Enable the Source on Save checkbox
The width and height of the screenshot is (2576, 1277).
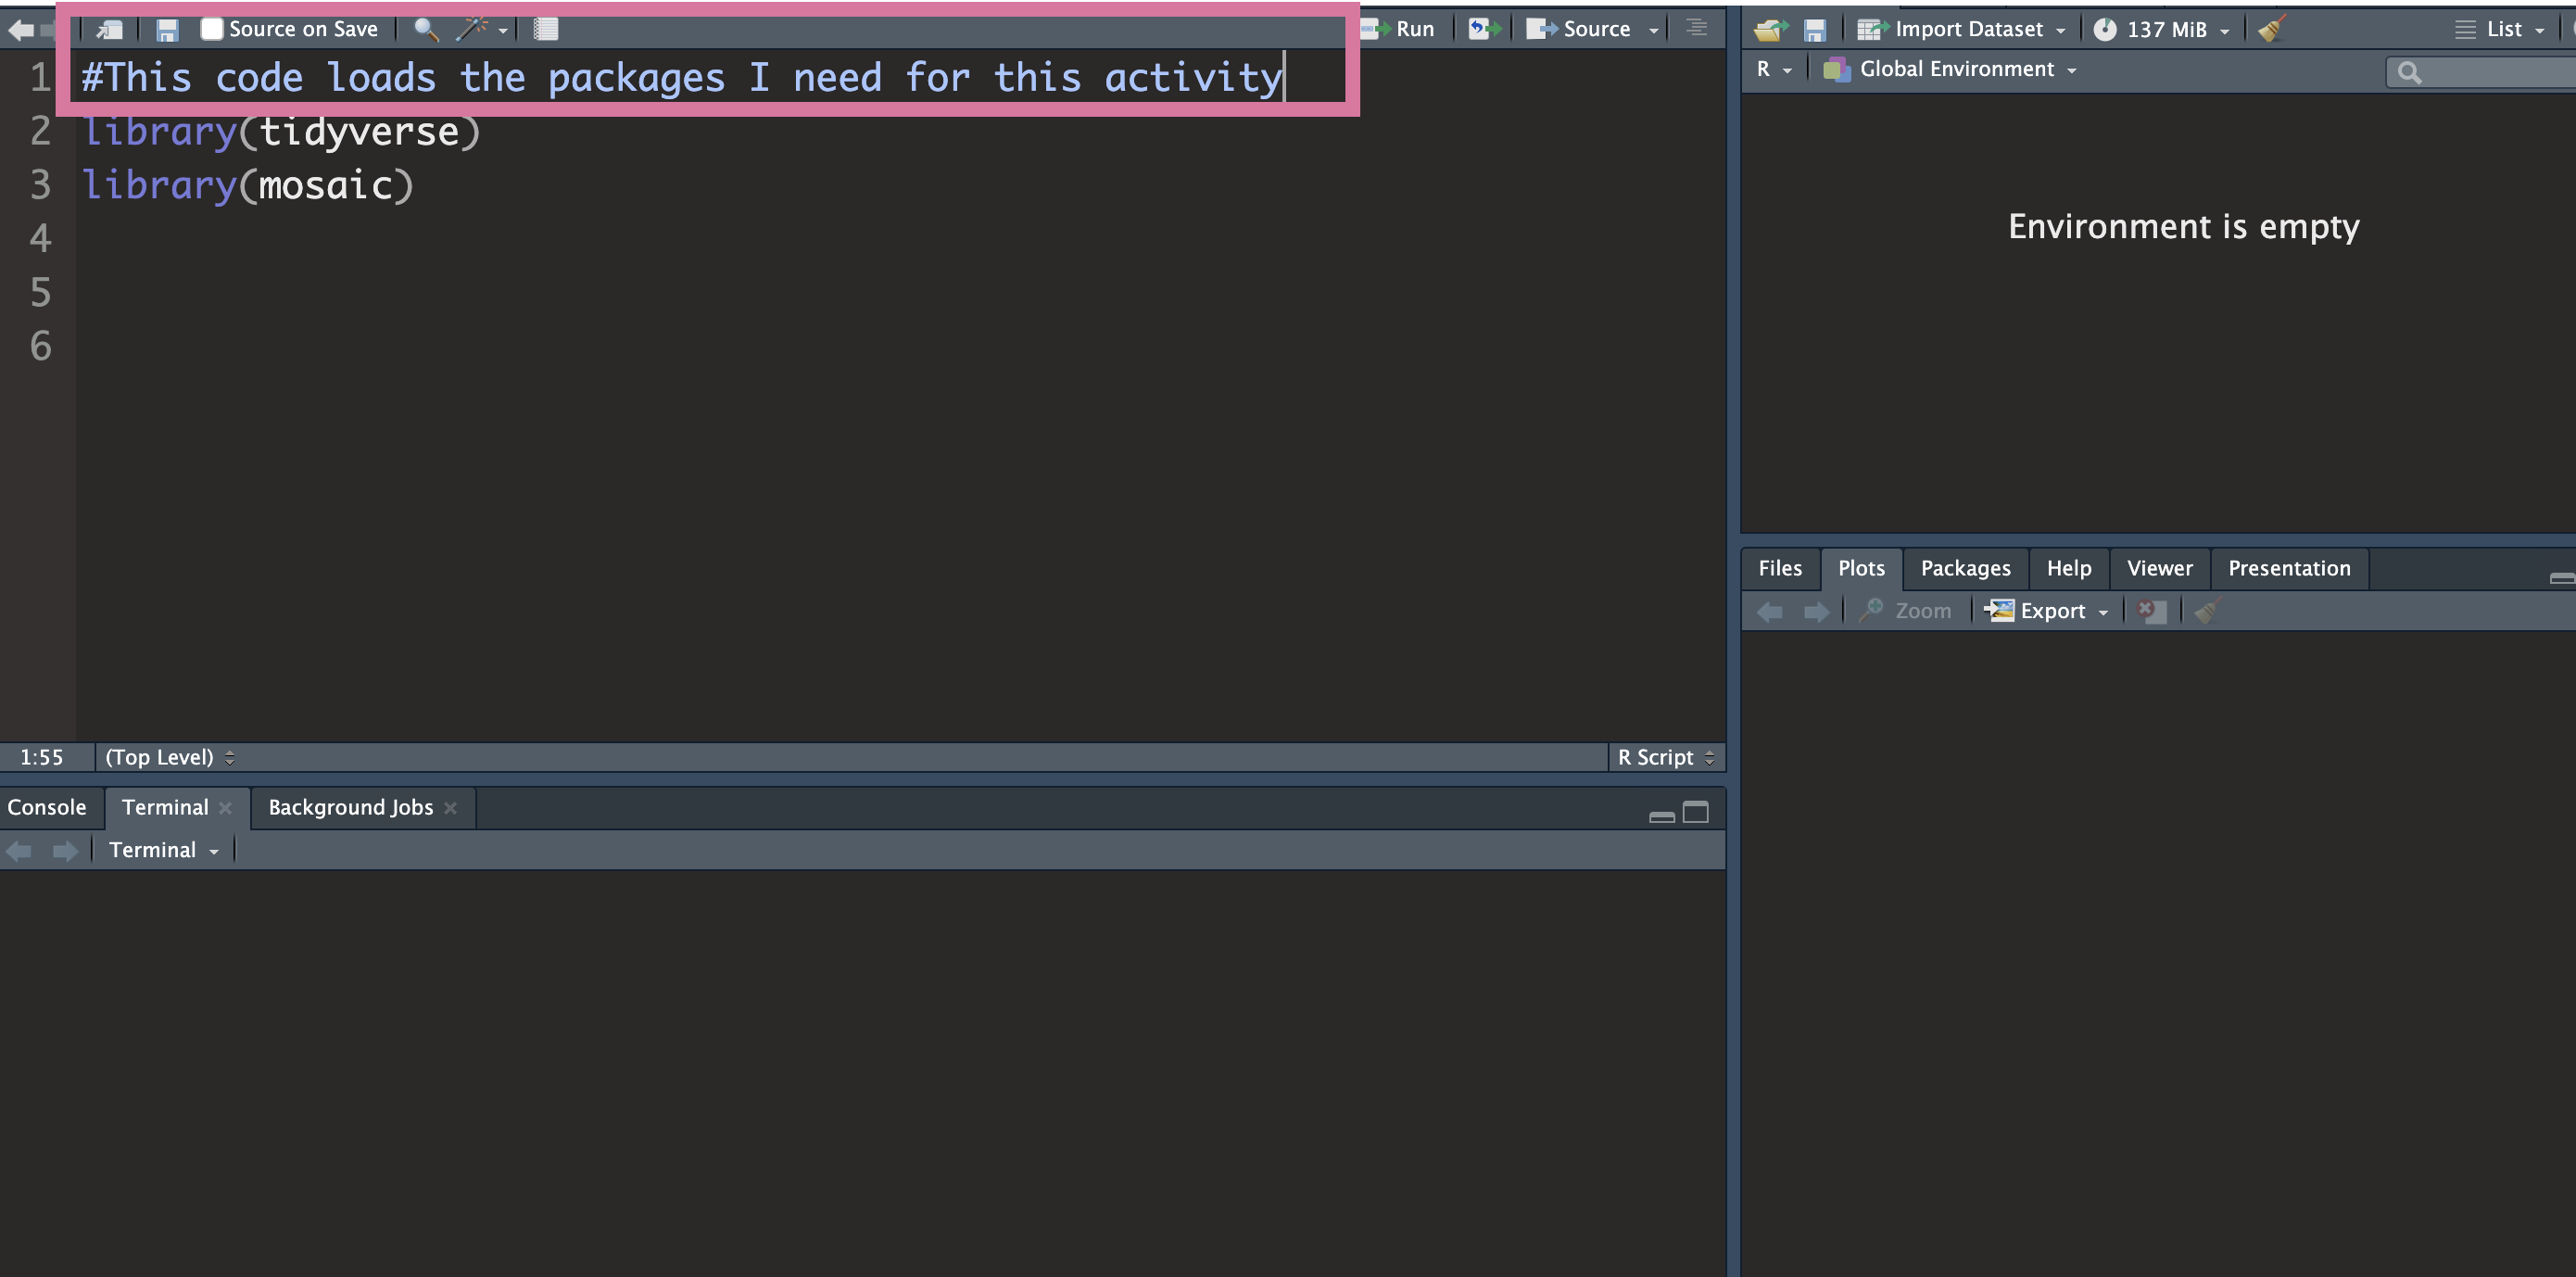click(x=211, y=29)
